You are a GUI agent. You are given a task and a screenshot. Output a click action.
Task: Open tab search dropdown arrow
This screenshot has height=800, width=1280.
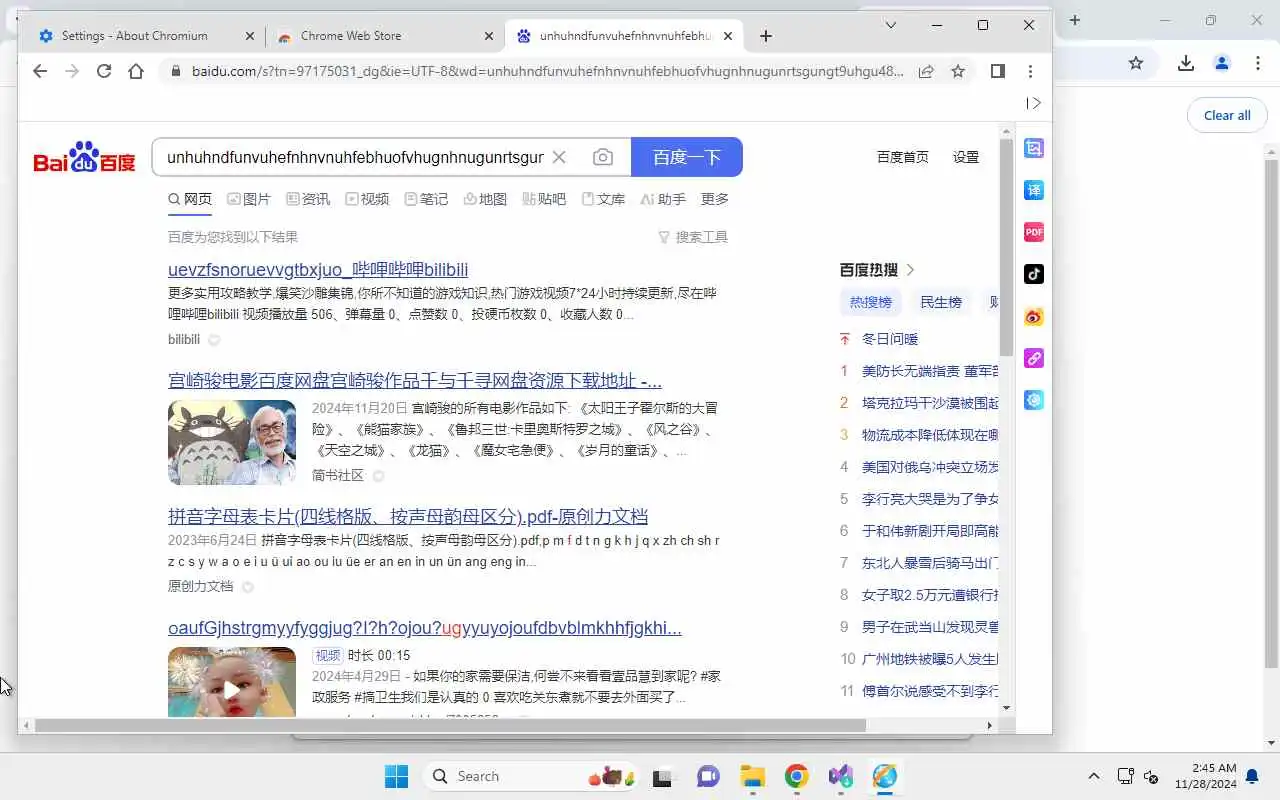point(891,25)
